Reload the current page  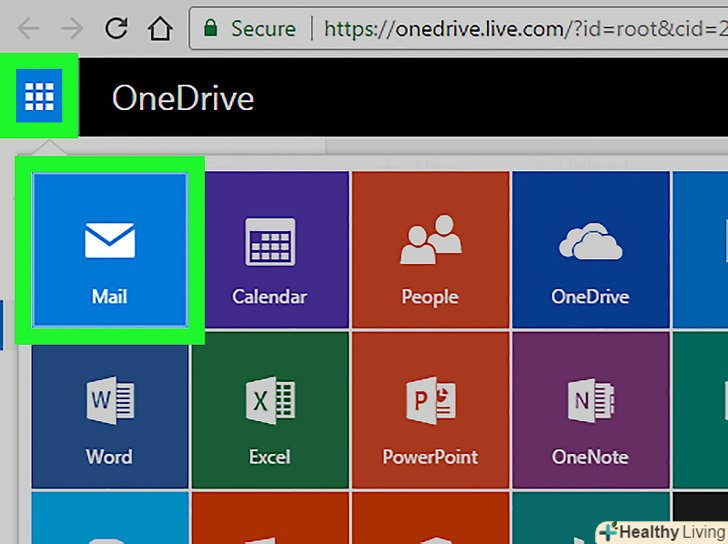(x=116, y=28)
